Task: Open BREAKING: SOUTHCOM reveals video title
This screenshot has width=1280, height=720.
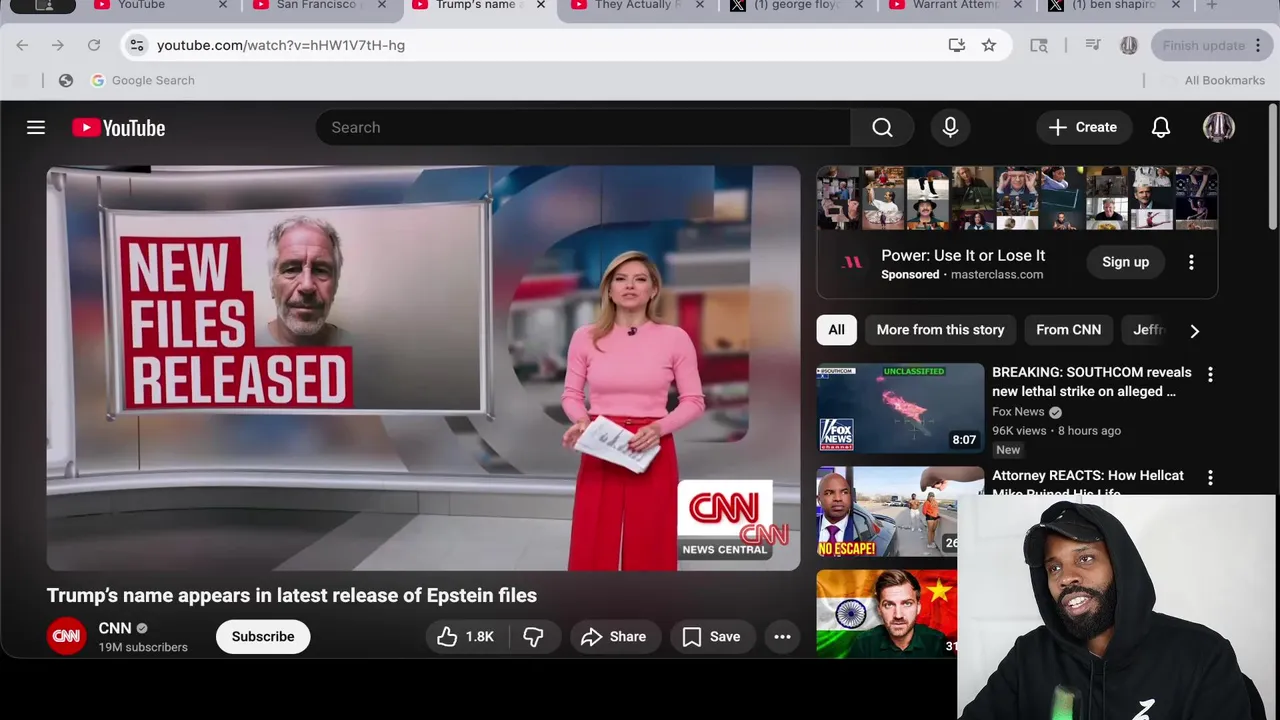Action: [1091, 382]
